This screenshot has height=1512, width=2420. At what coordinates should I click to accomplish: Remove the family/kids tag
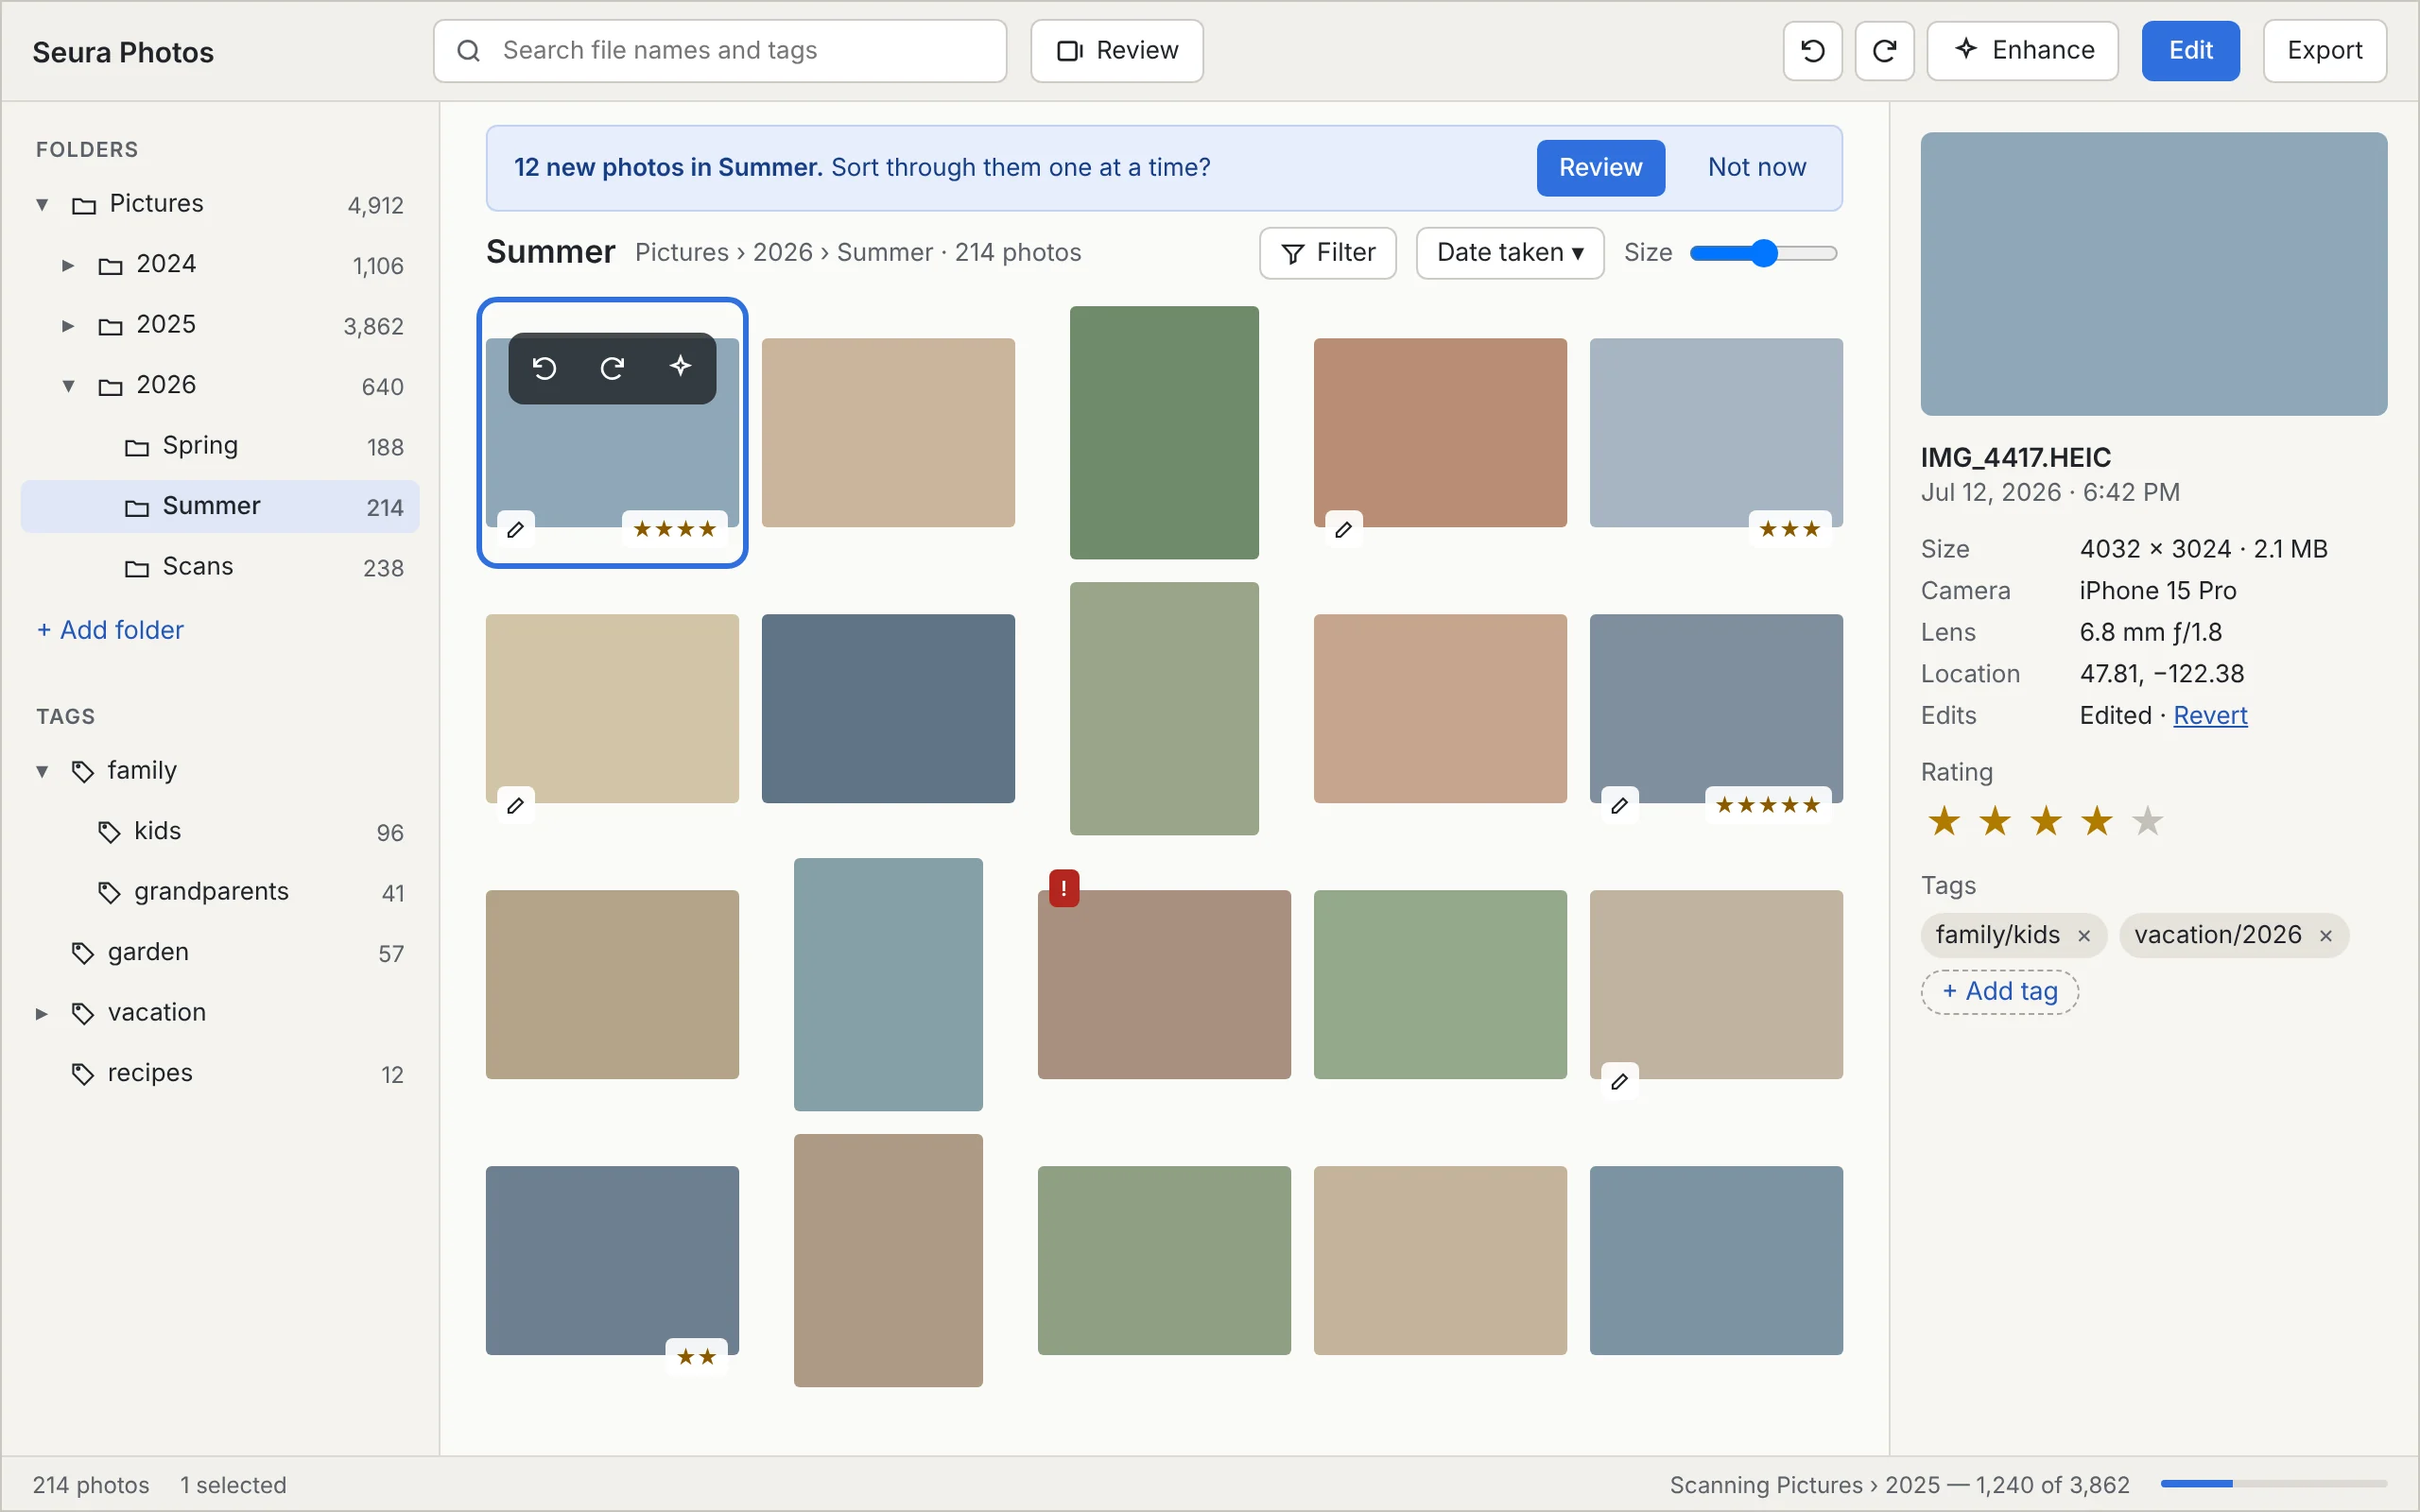(x=2084, y=936)
